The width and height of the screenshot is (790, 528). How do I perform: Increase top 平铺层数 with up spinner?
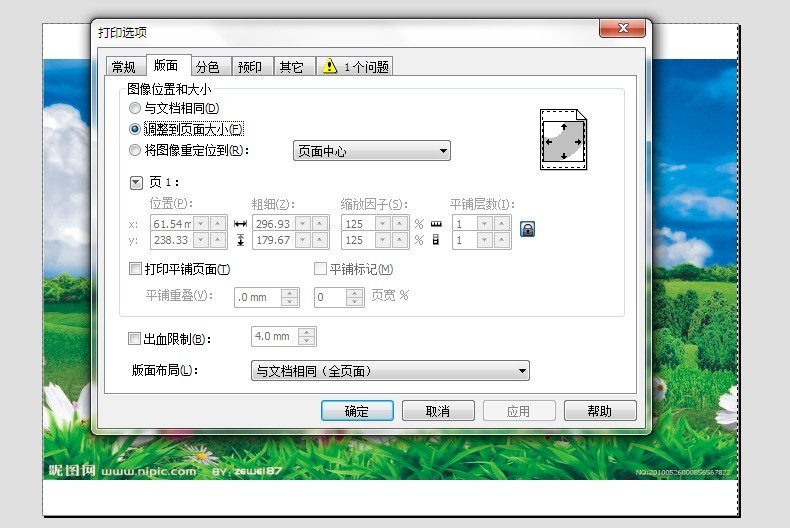pos(501,223)
